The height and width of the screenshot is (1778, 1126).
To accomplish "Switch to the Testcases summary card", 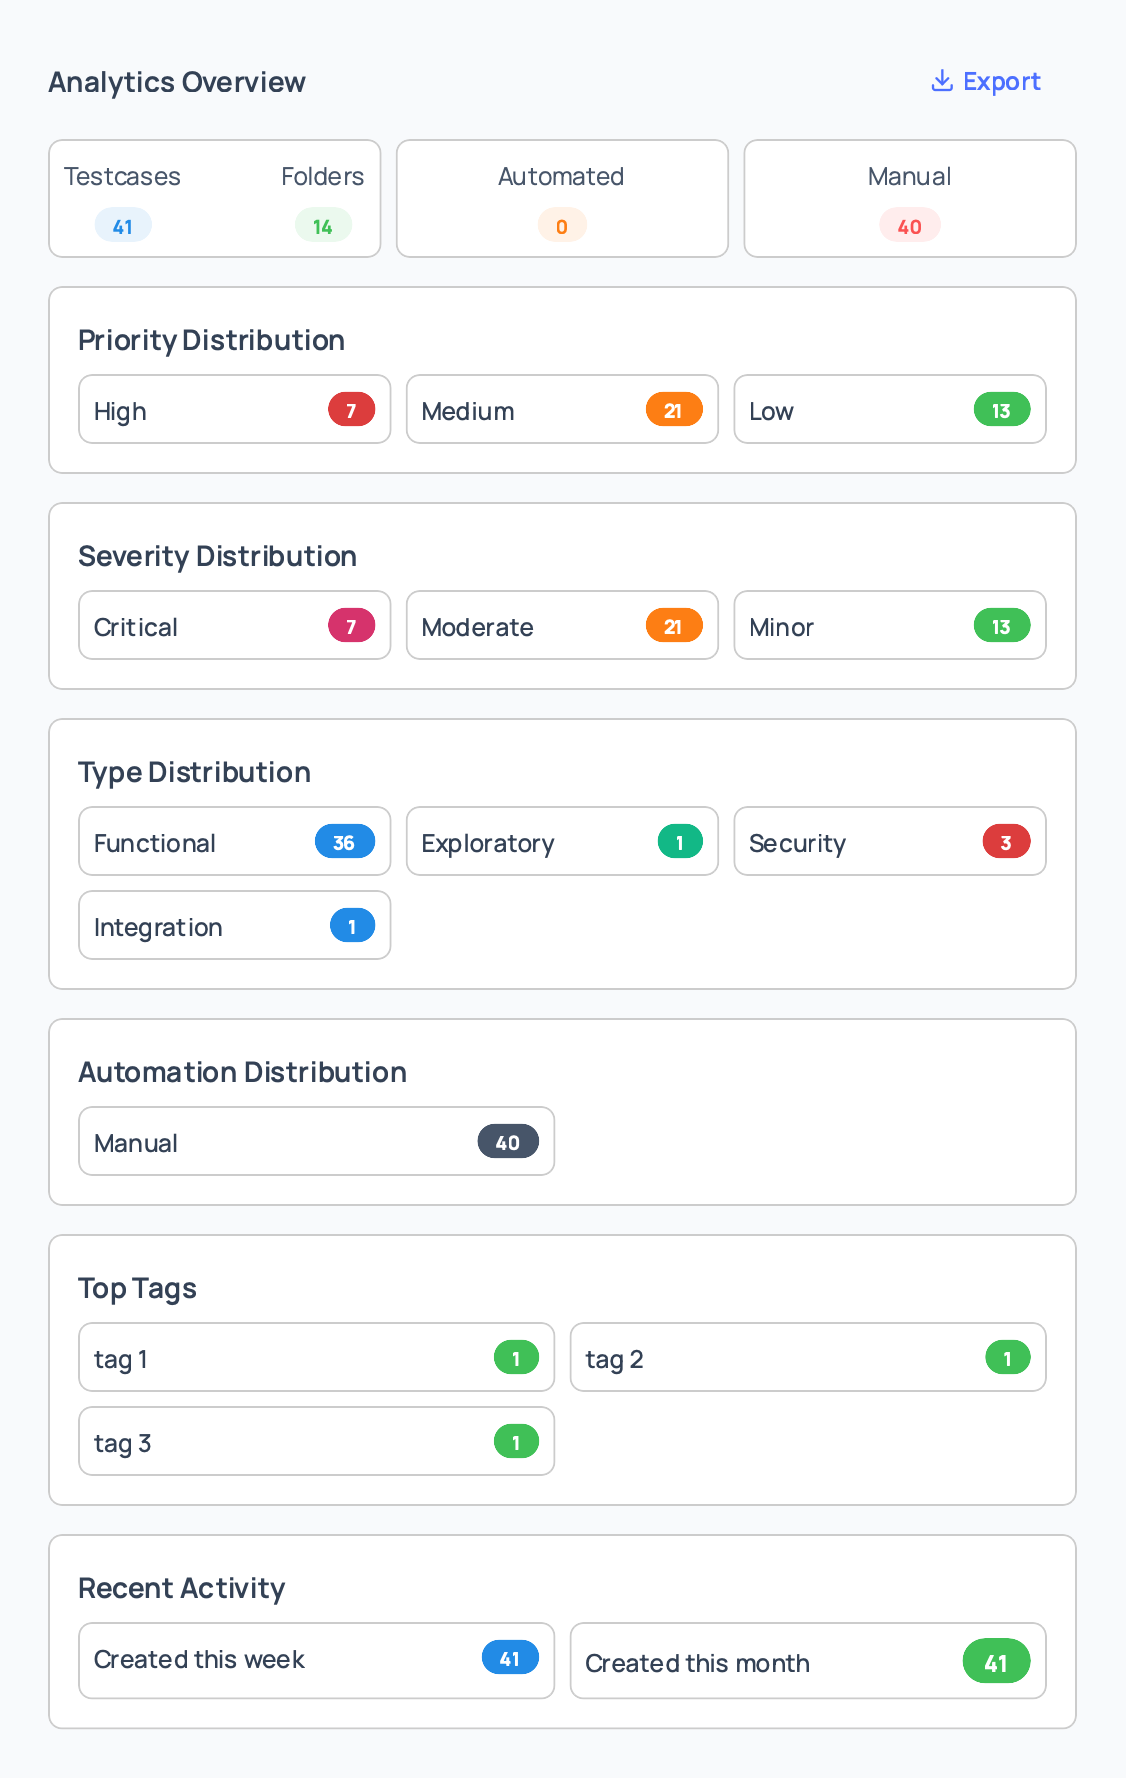I will coord(122,198).
